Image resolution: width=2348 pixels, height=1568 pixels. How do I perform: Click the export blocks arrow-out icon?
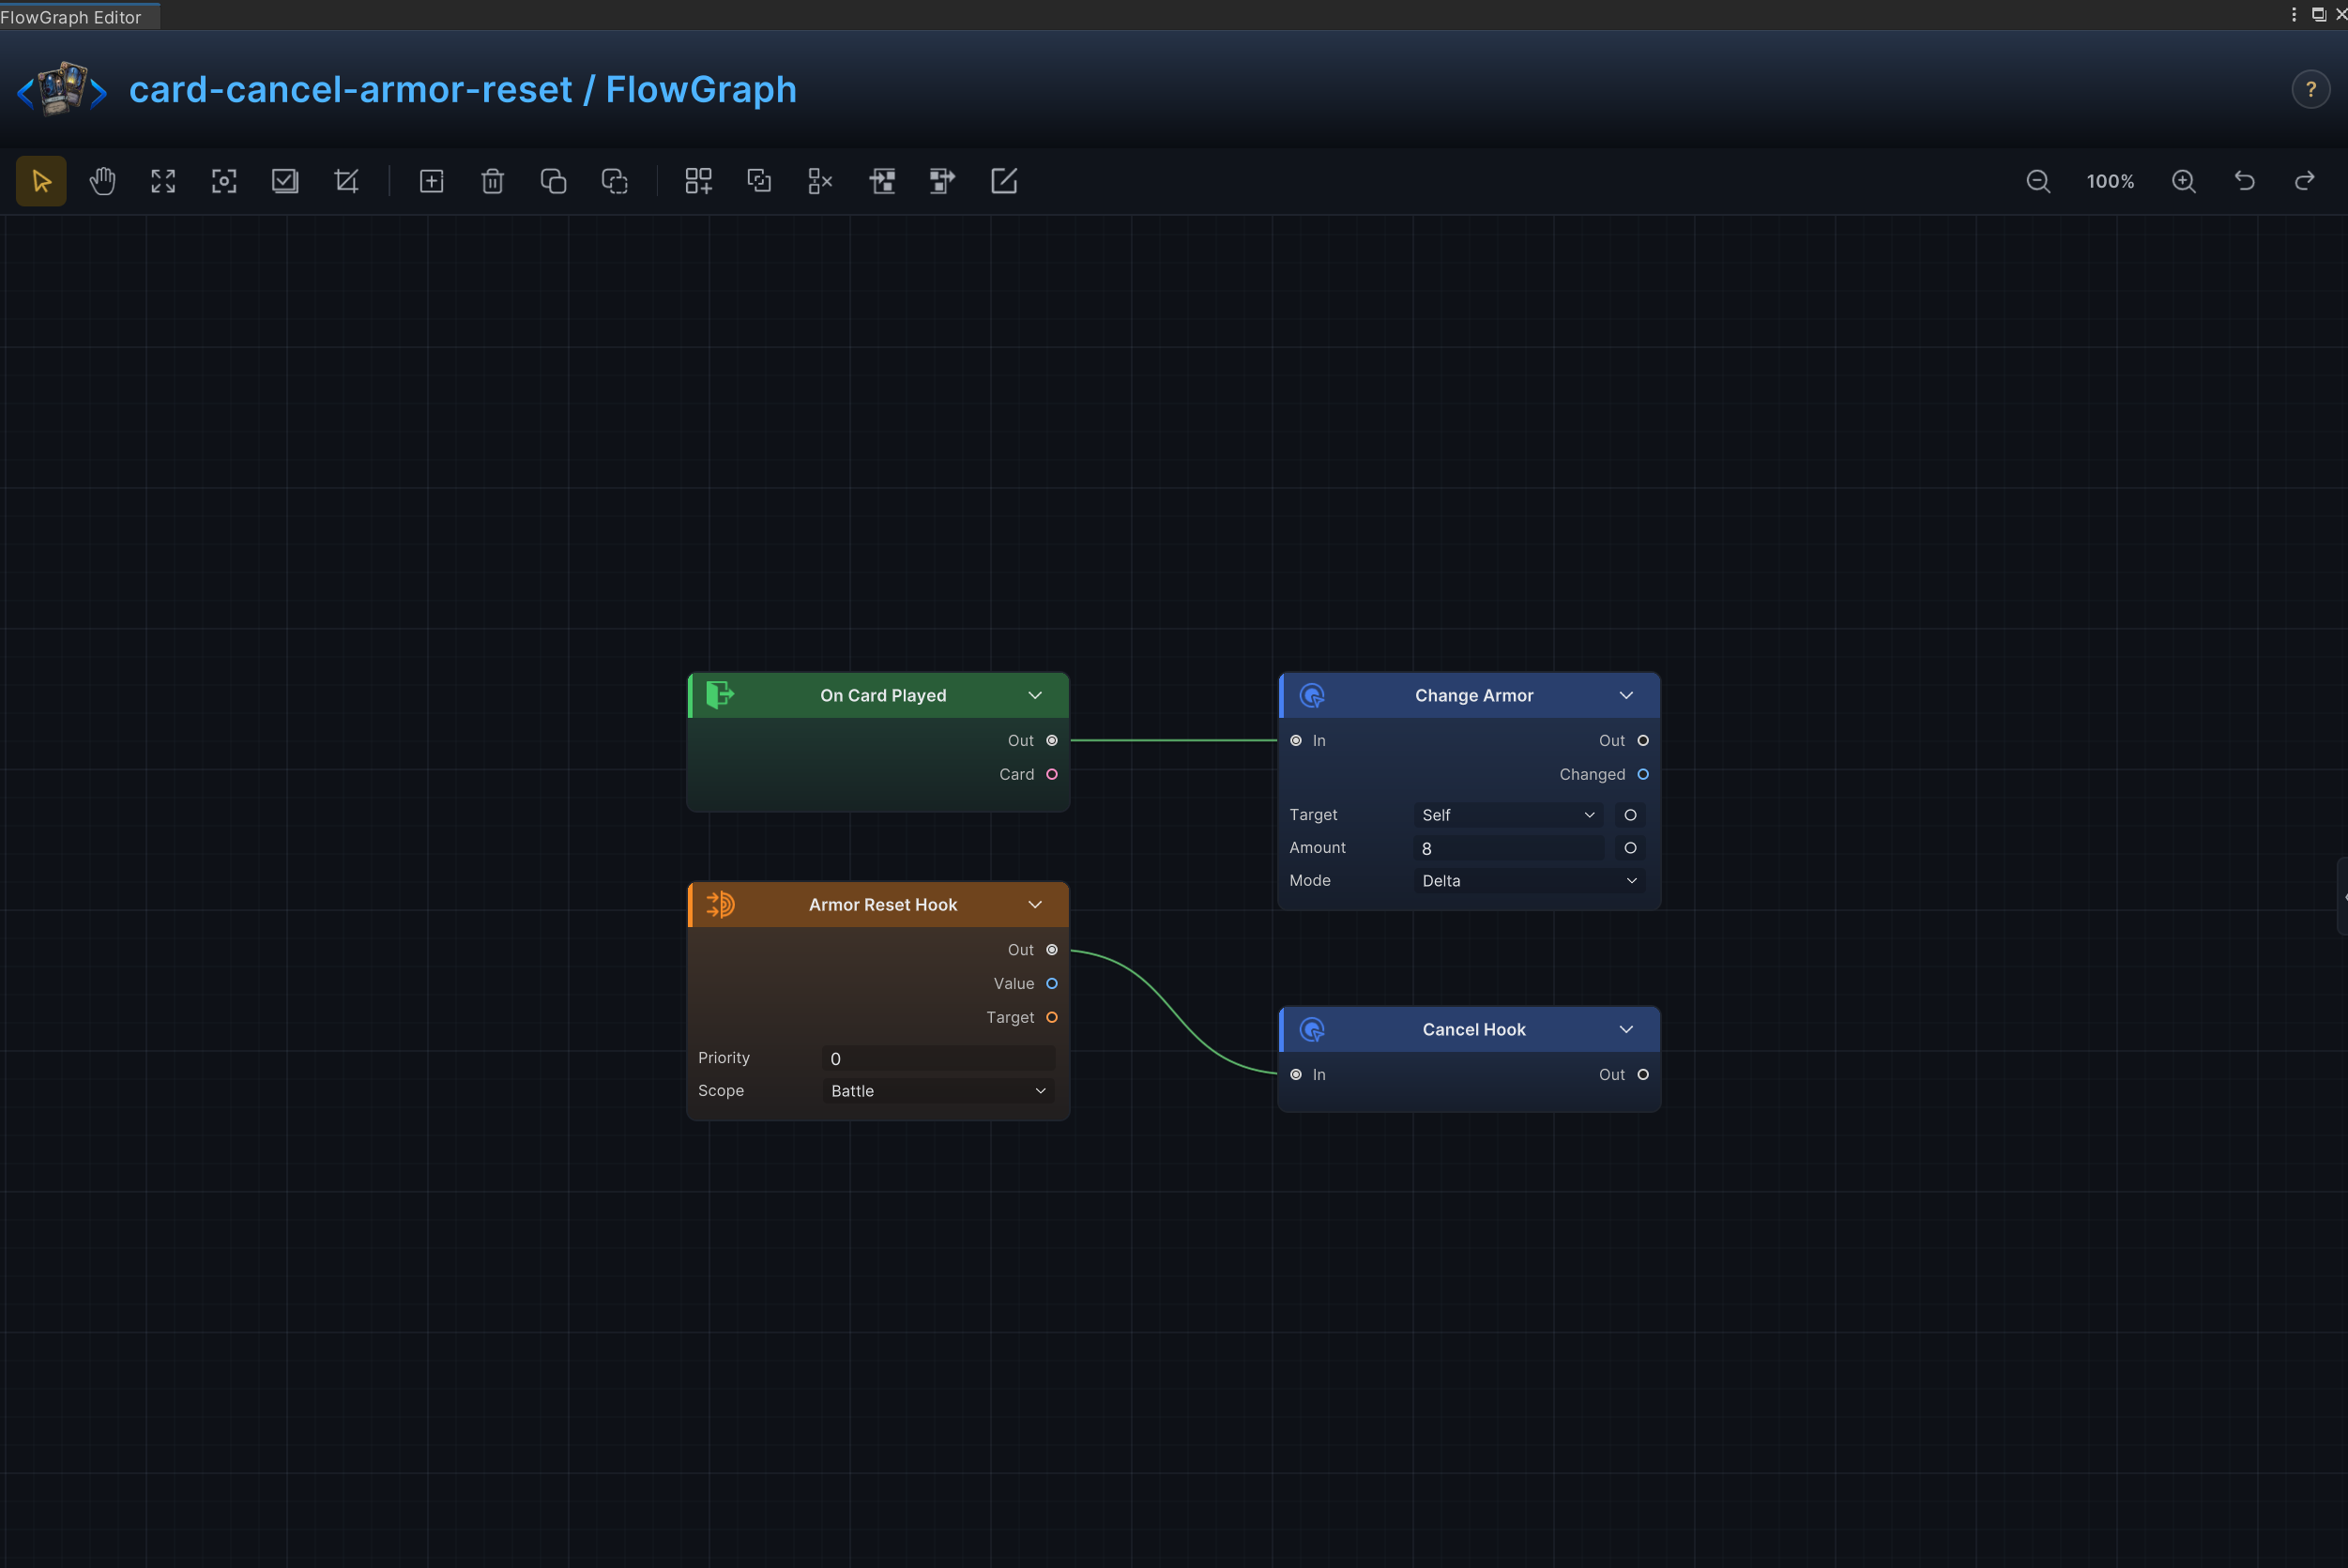pos(942,181)
